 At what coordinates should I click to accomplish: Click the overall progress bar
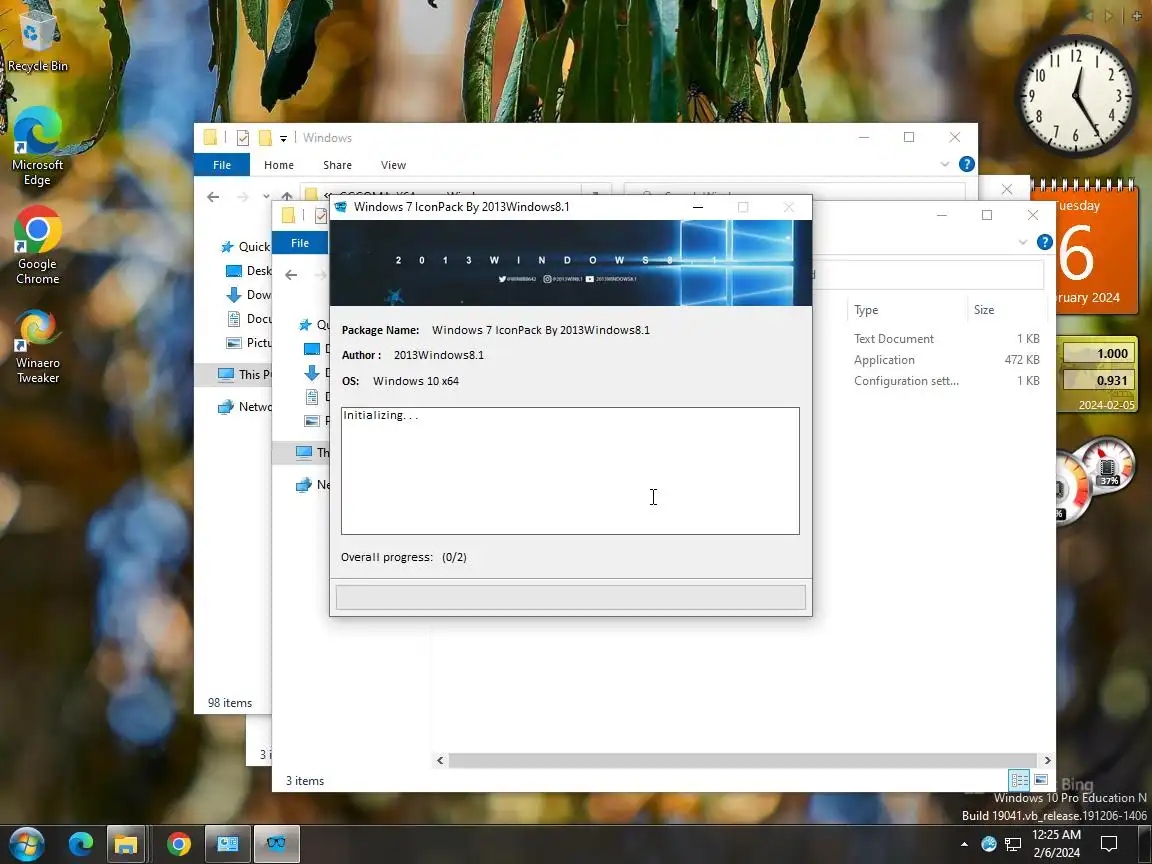click(570, 597)
